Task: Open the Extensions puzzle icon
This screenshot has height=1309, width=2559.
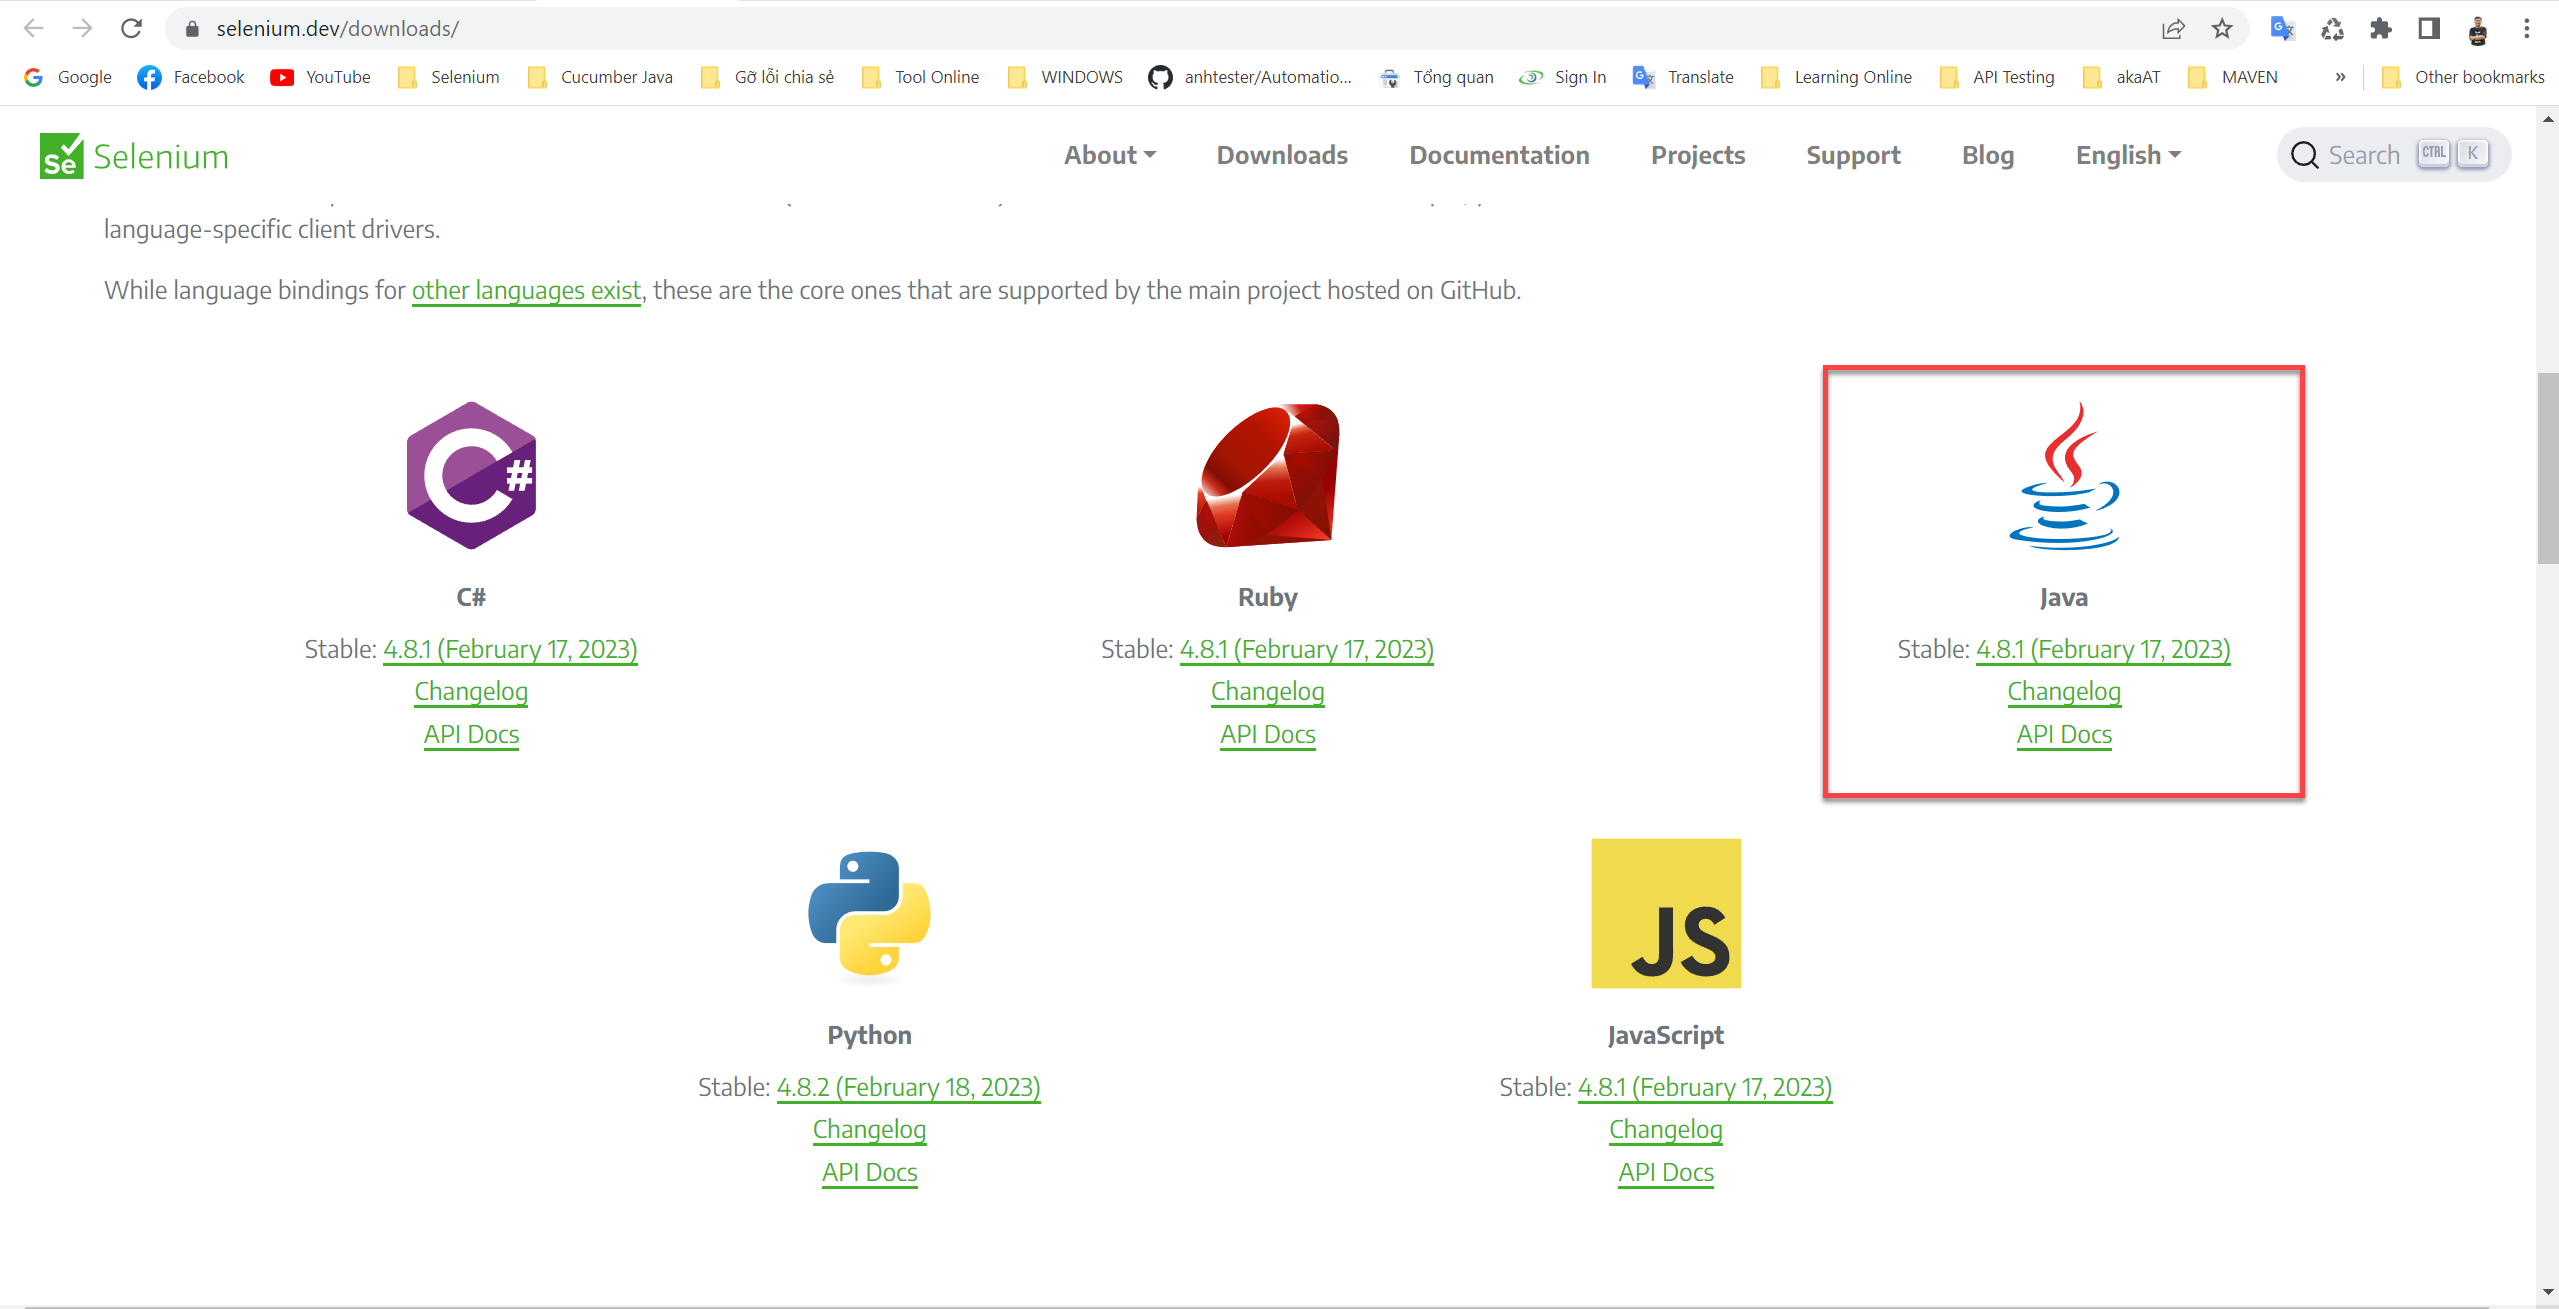Action: click(x=2381, y=29)
